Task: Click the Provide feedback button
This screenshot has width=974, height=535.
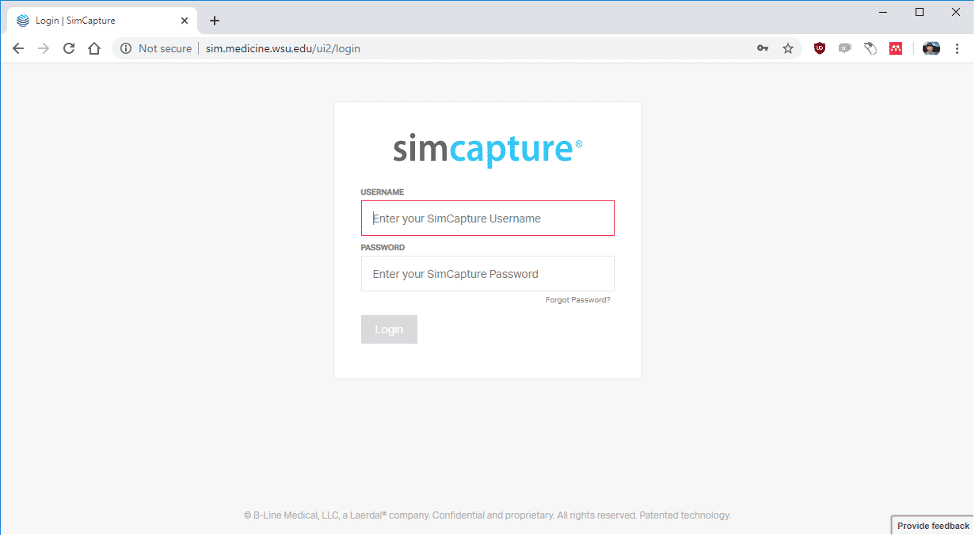Action: [x=933, y=526]
